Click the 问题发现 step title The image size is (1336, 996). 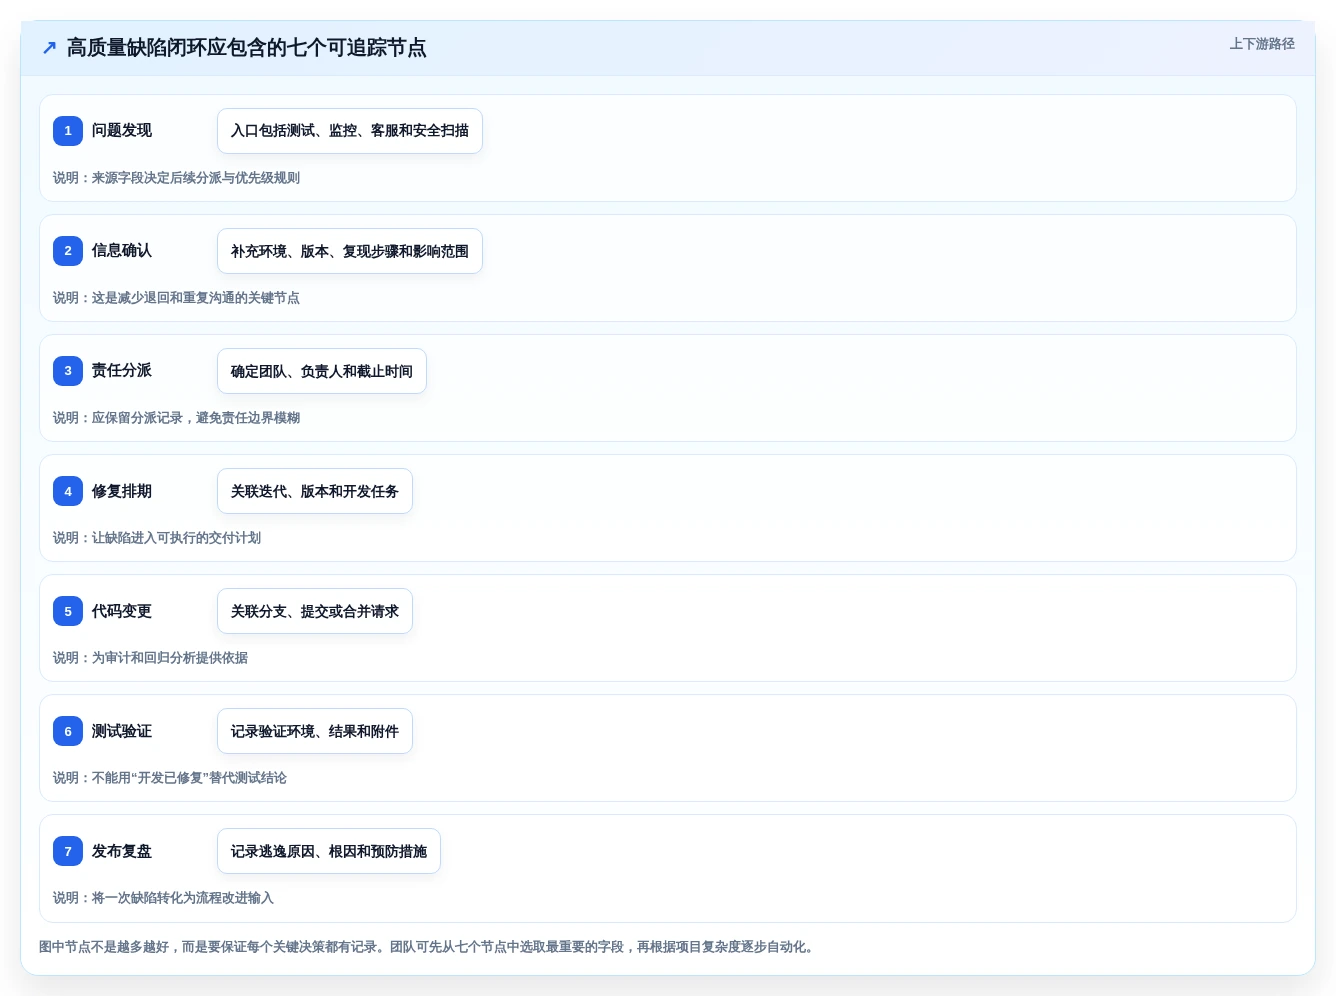(122, 130)
